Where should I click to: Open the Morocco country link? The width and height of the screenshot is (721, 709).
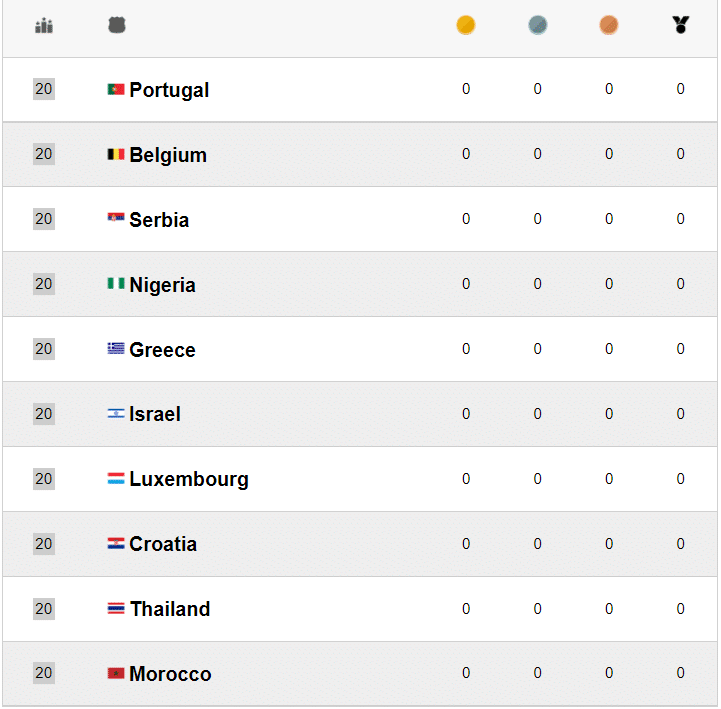[170, 674]
